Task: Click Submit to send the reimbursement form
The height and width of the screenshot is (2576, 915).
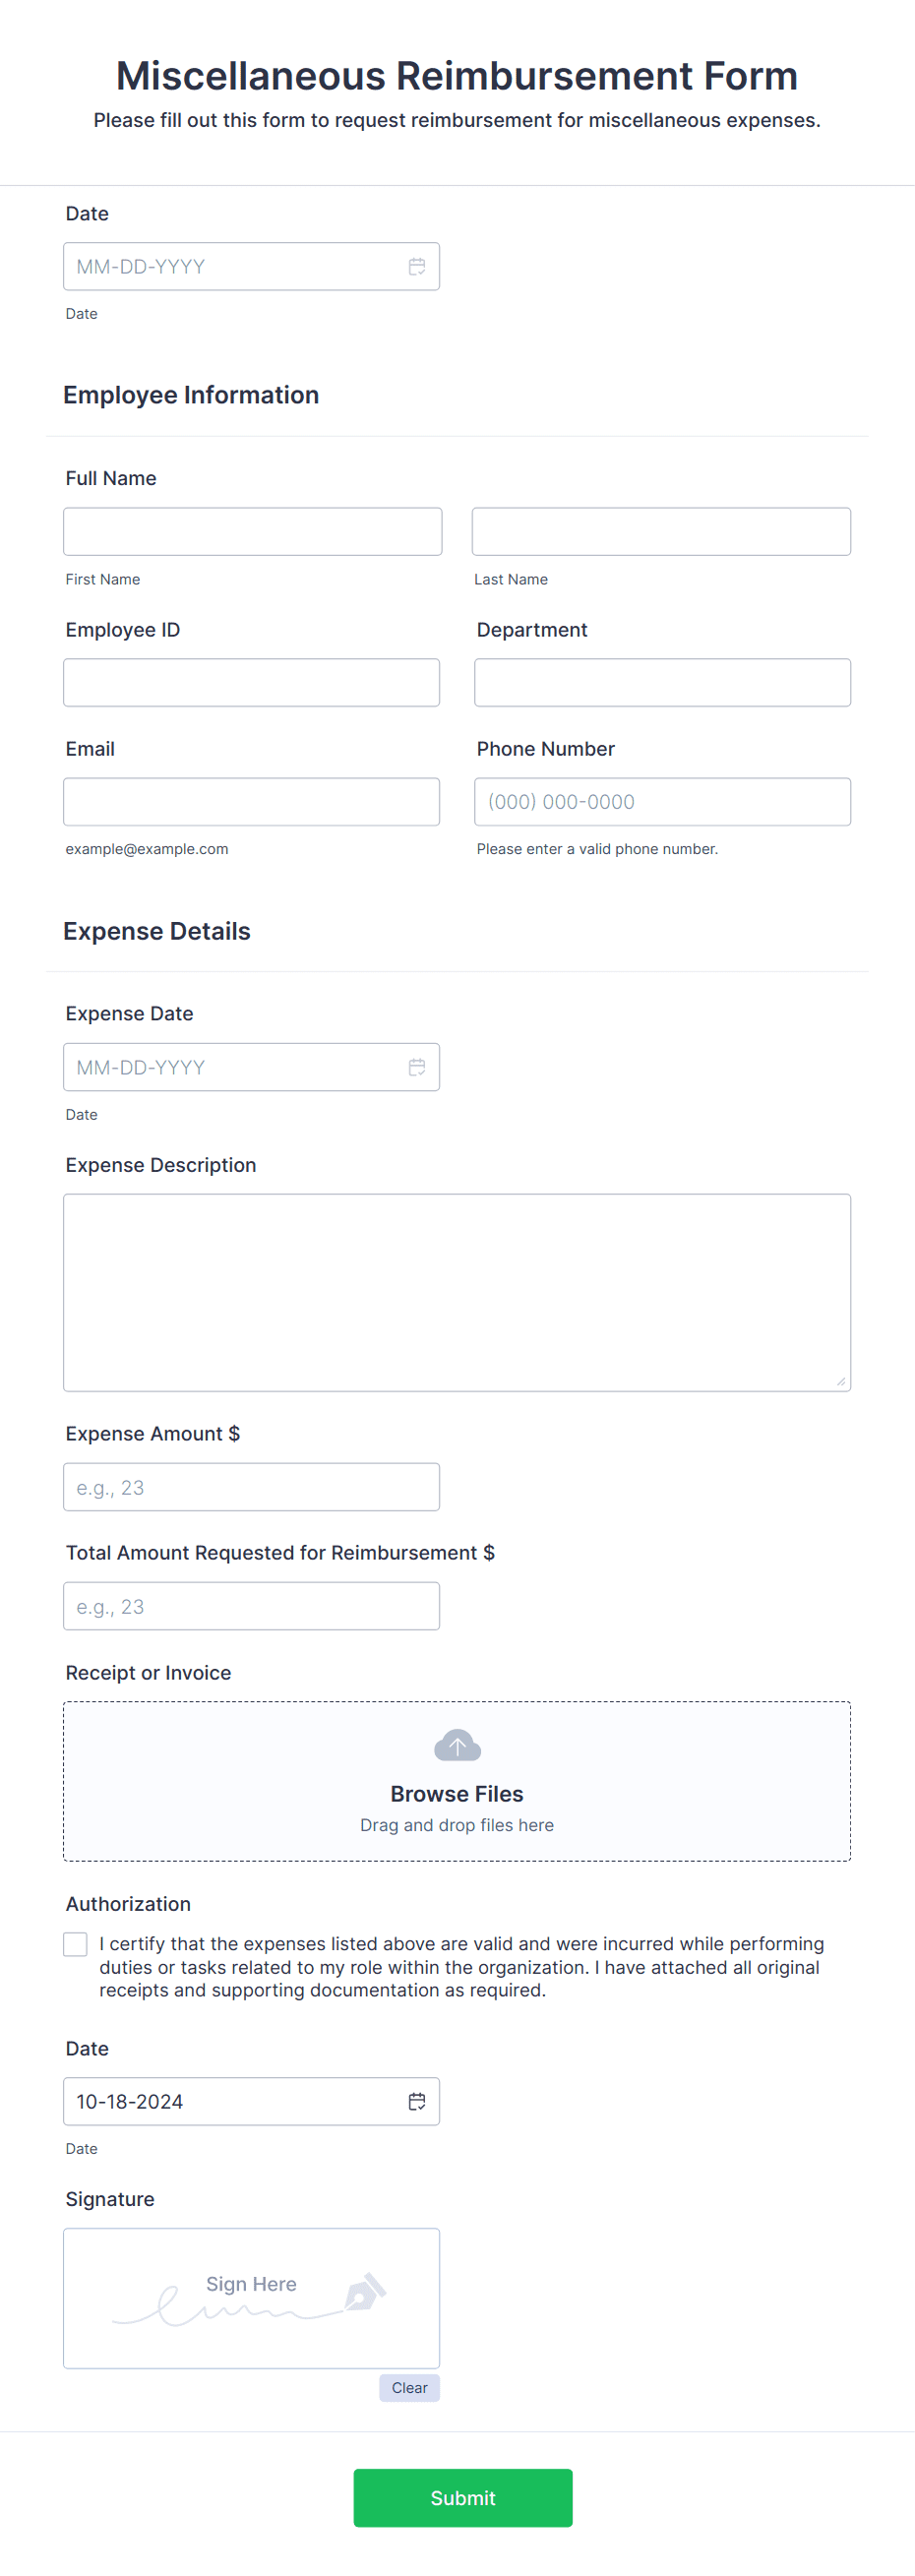Action: pyautogui.click(x=462, y=2497)
